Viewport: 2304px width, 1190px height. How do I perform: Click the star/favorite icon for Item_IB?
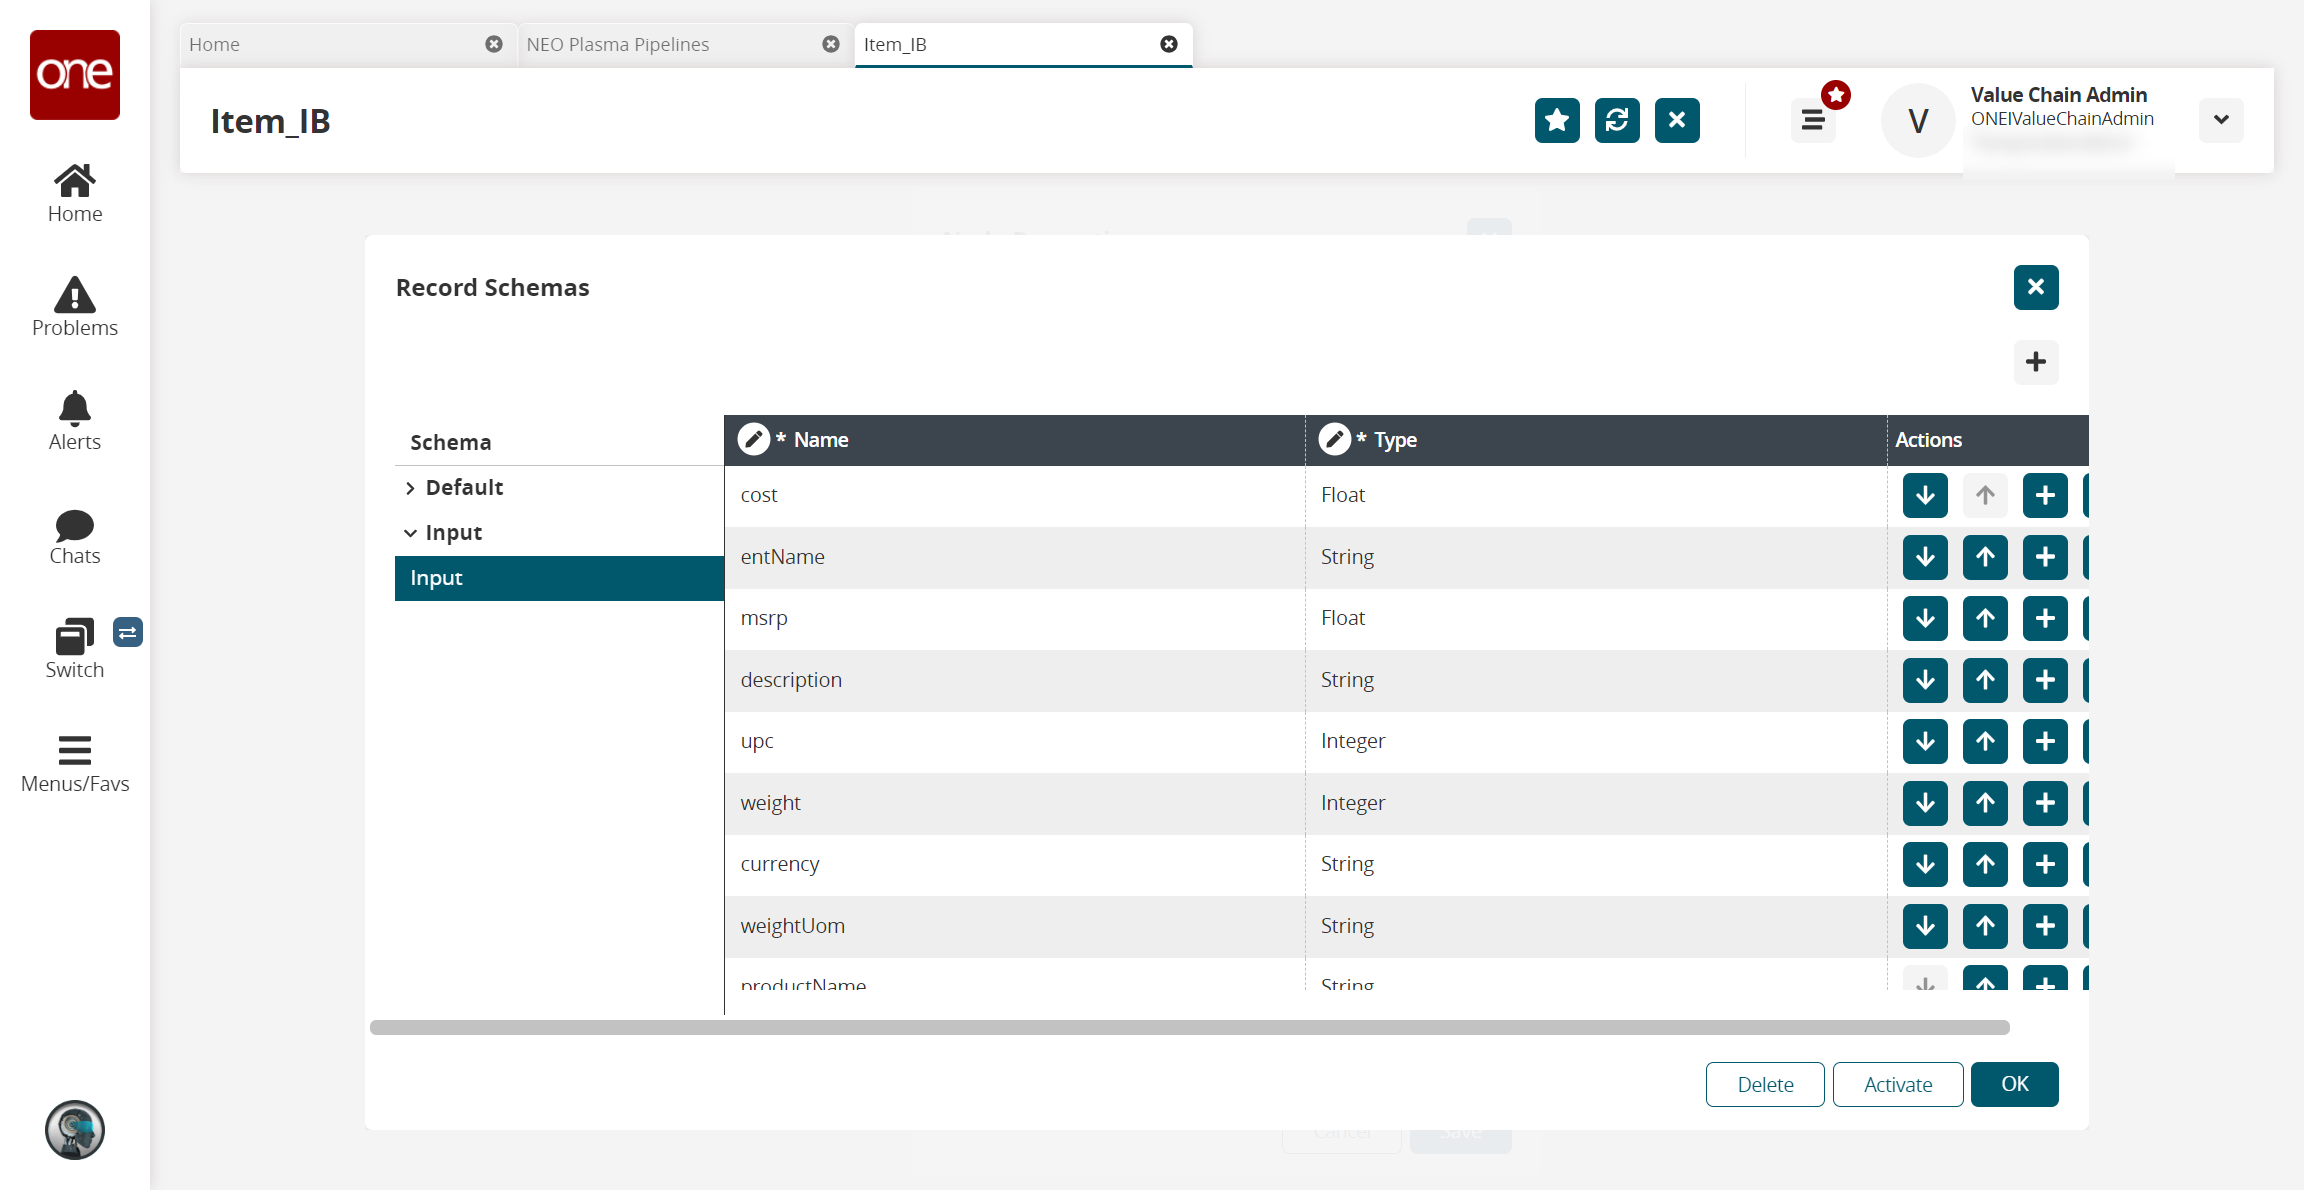1556,118
